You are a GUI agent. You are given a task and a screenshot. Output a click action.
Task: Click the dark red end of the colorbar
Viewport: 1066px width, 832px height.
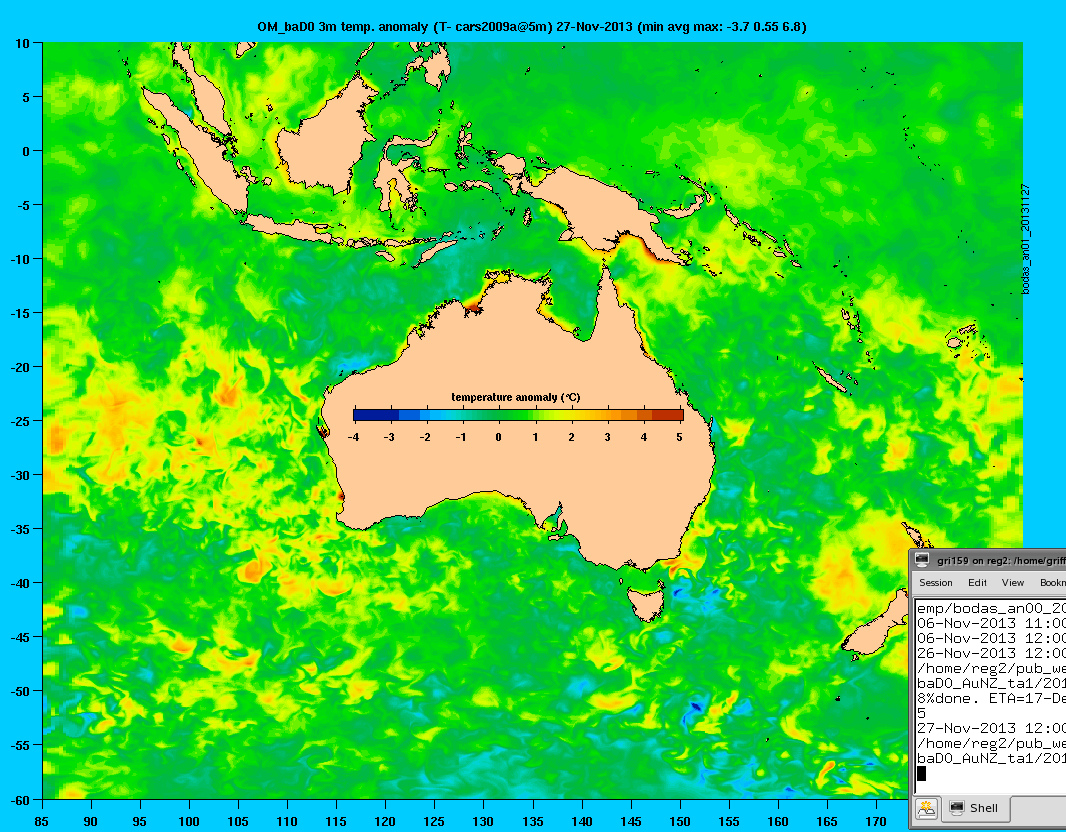point(670,415)
